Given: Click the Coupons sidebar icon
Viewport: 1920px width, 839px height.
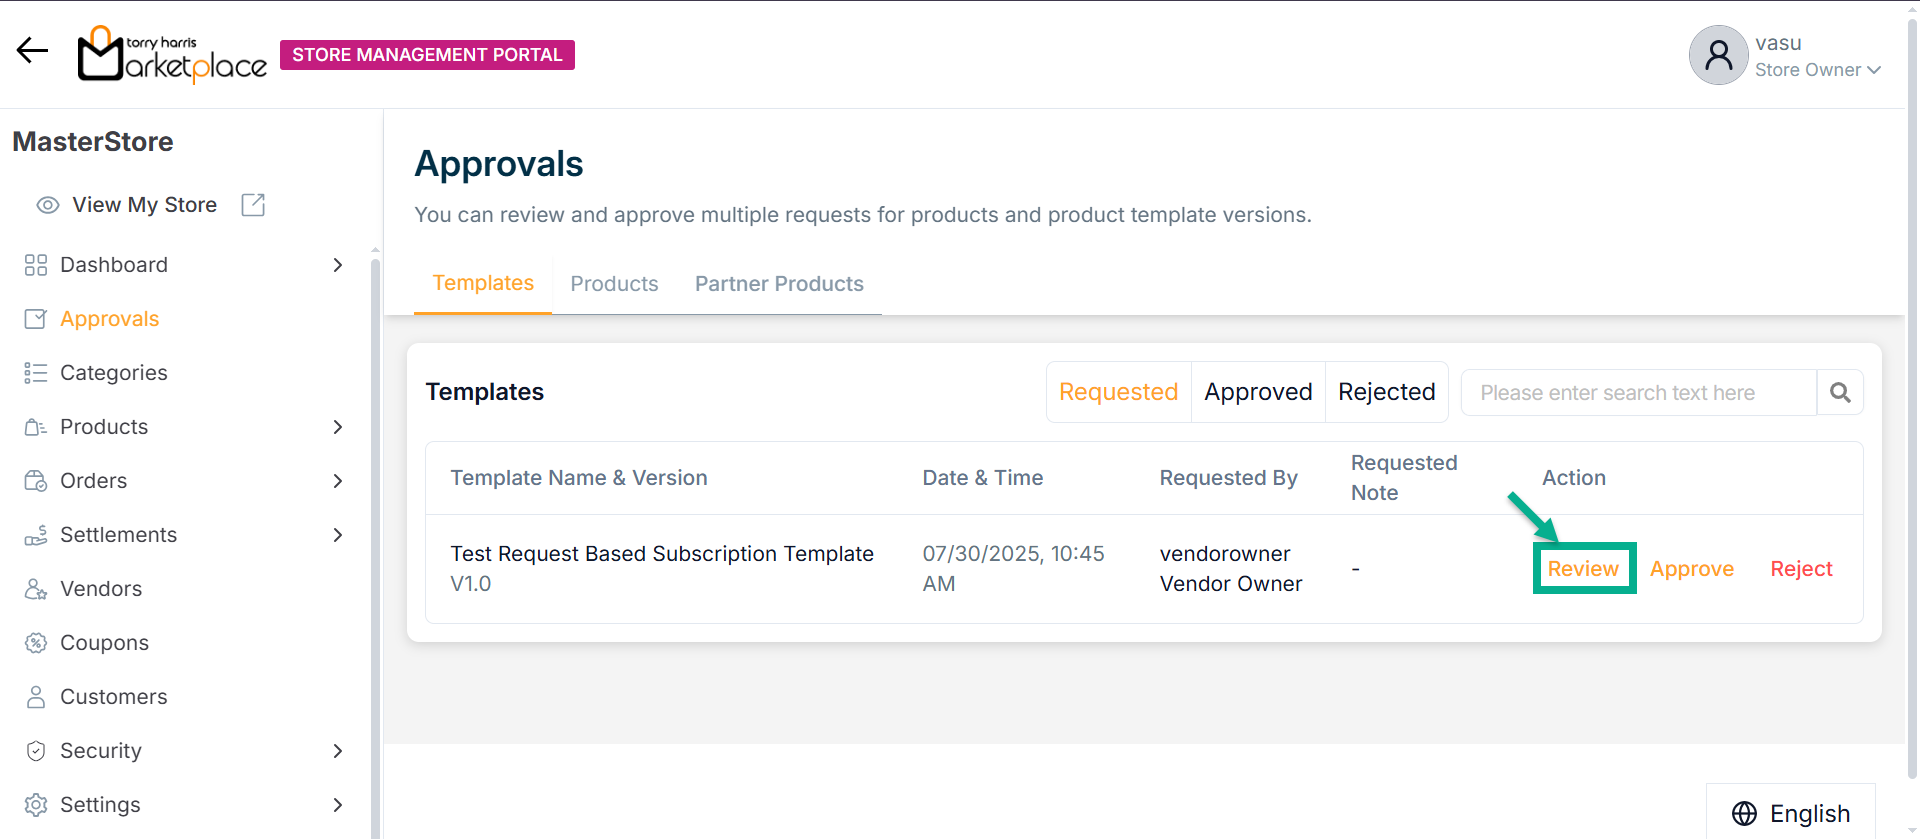Looking at the screenshot, I should point(36,643).
